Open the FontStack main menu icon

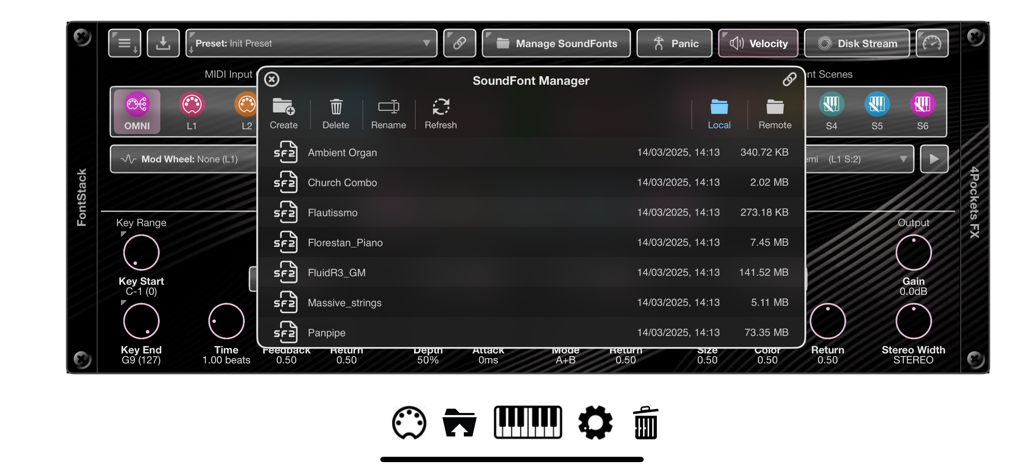[x=125, y=44]
